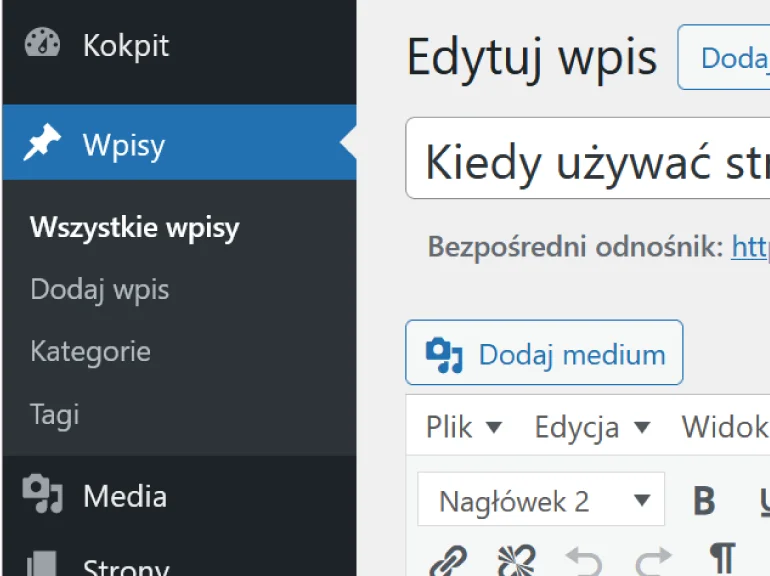Open the Widok menu
Image resolution: width=770 pixels, height=576 pixels.
(725, 426)
